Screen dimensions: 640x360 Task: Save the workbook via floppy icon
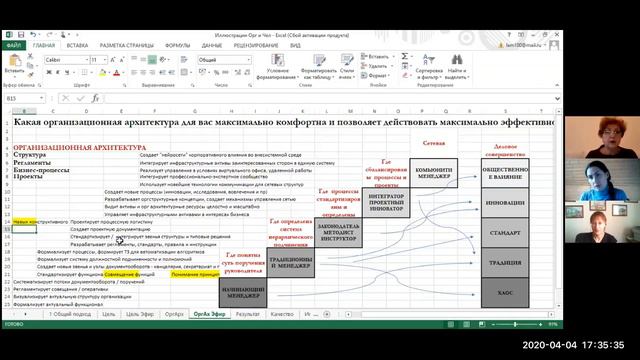[21, 35]
